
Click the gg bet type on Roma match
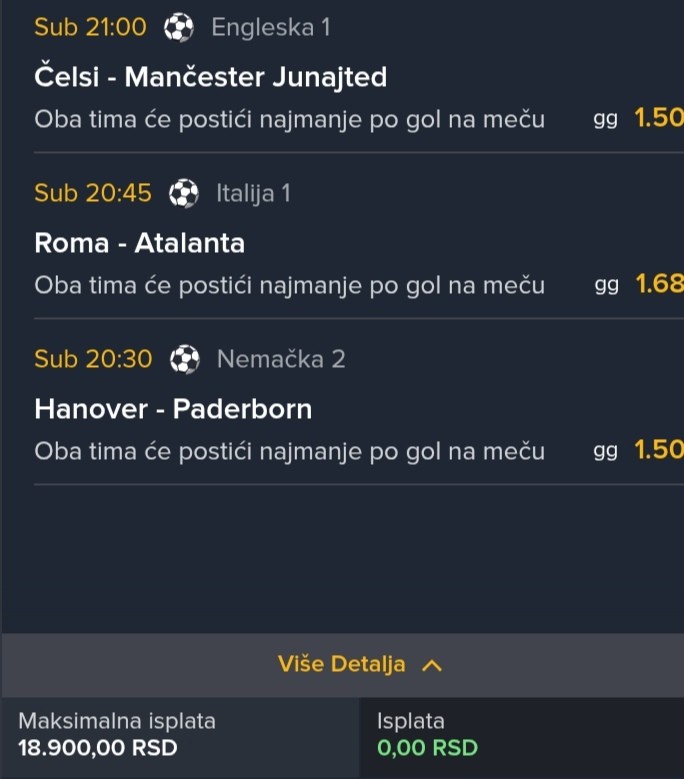tap(606, 286)
